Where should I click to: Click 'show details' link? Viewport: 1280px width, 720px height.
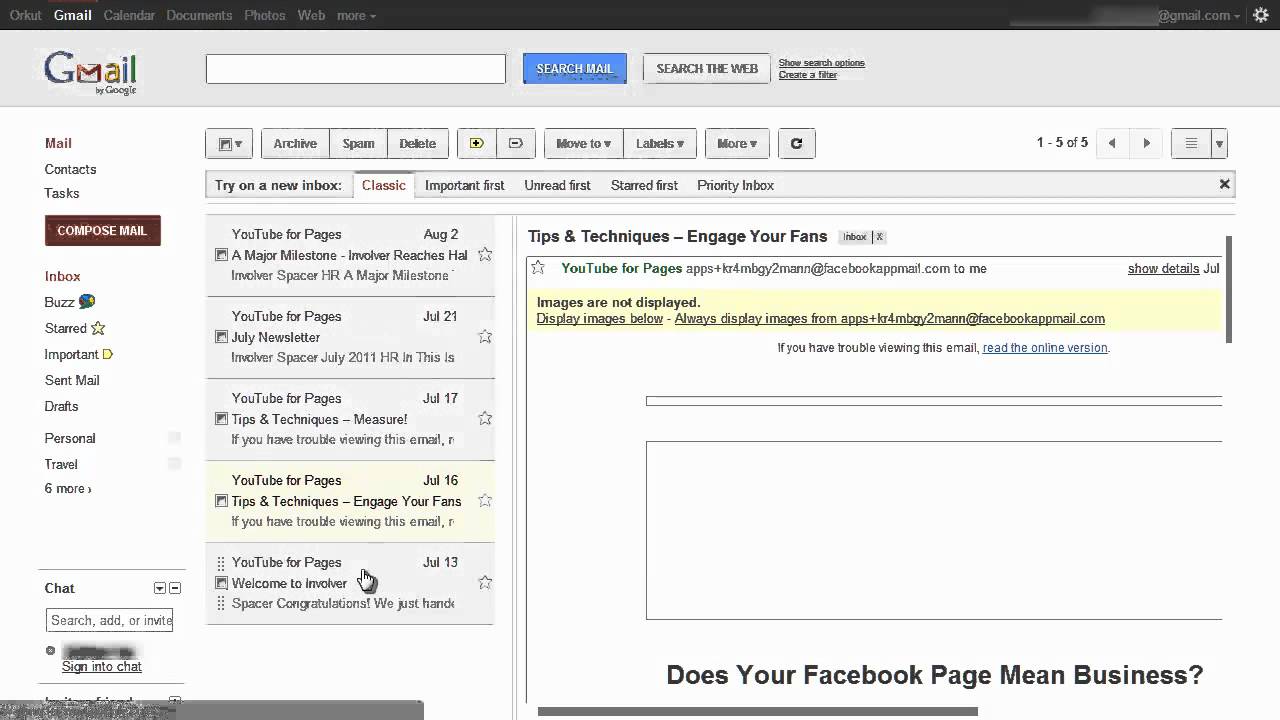pyautogui.click(x=1163, y=268)
